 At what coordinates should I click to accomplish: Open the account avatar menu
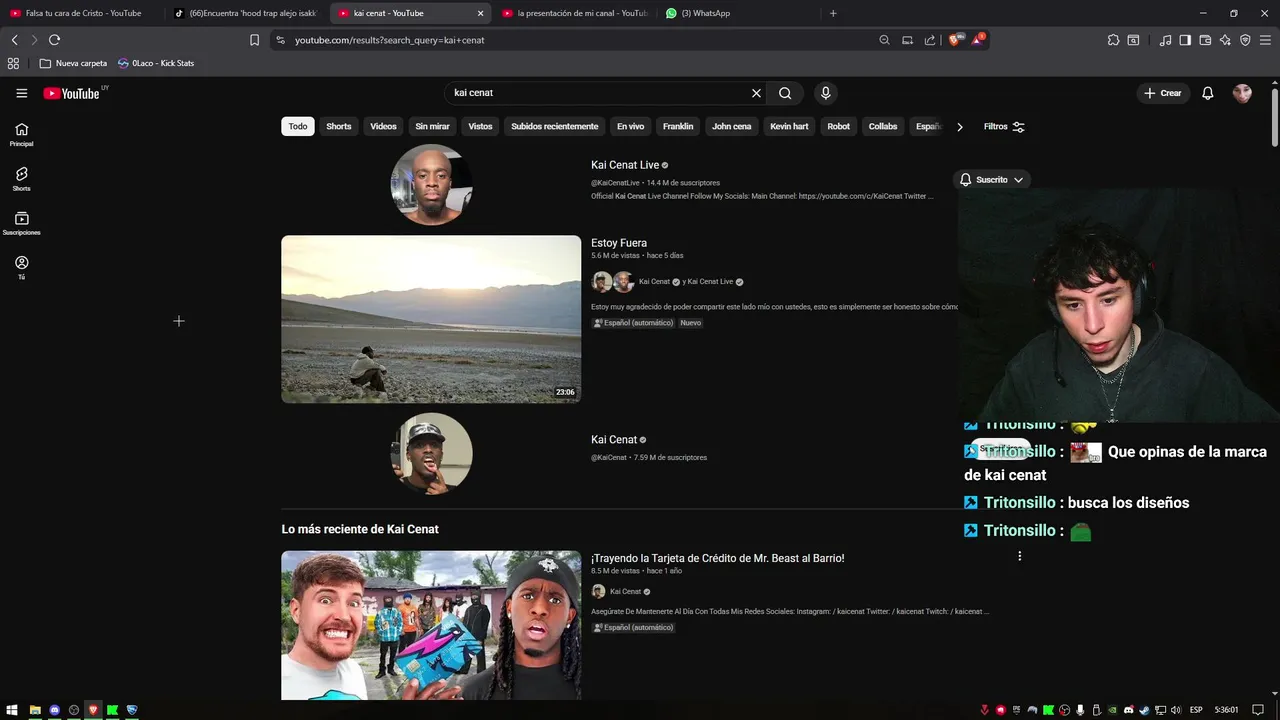(1242, 93)
